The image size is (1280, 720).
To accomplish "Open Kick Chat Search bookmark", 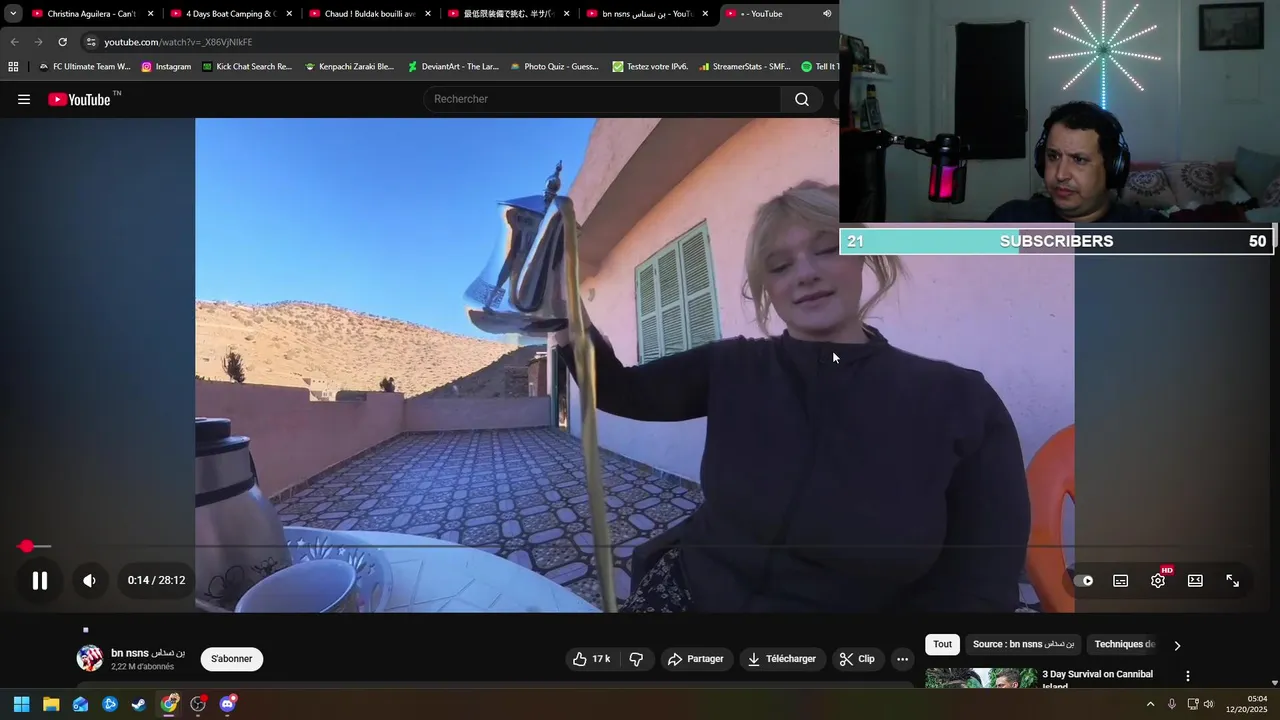I will click(247, 67).
